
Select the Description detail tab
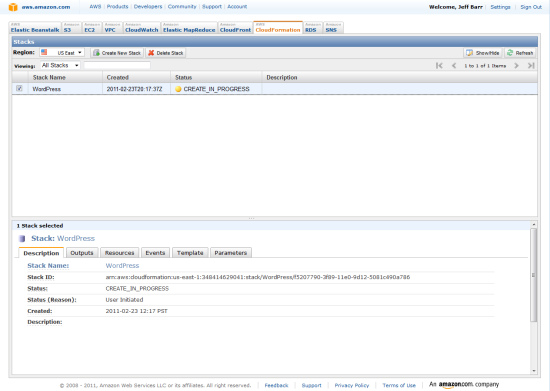[x=41, y=253]
